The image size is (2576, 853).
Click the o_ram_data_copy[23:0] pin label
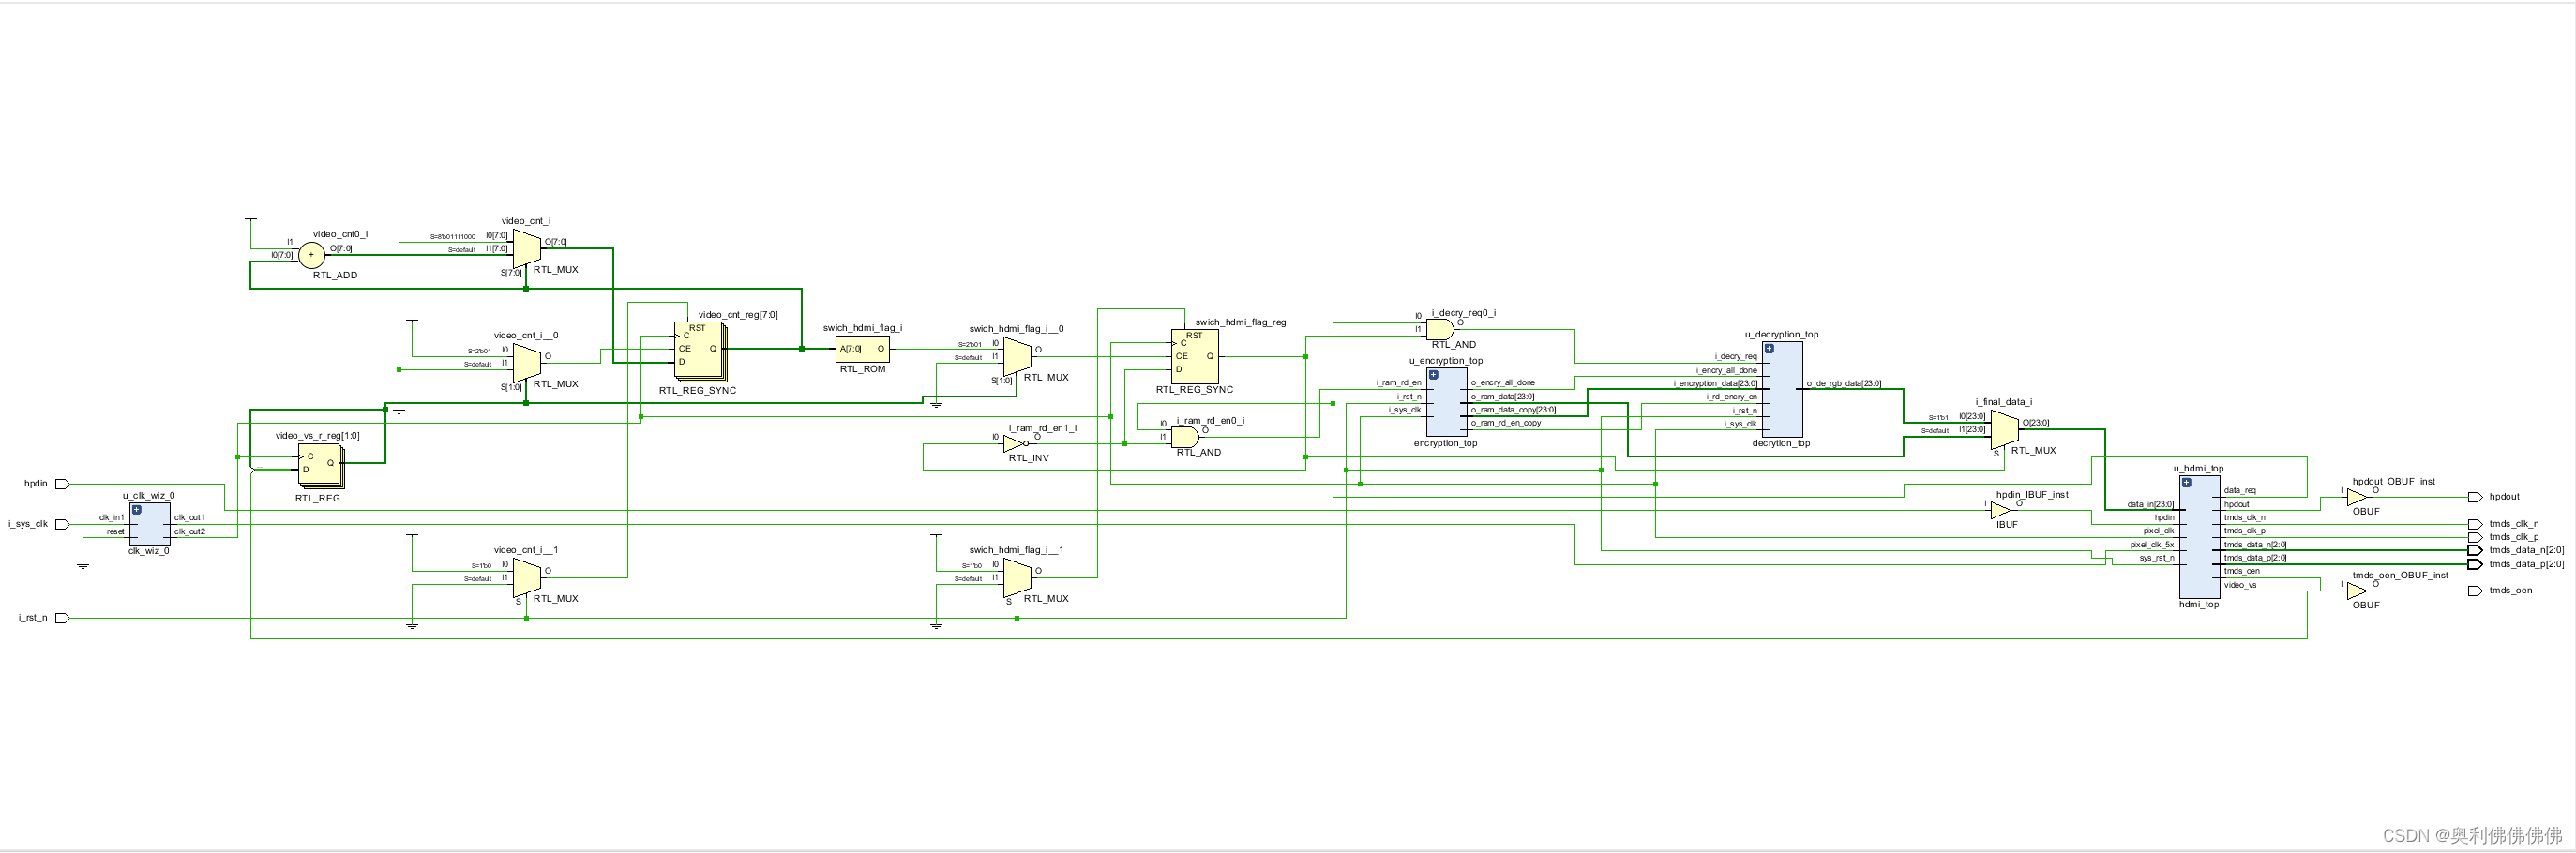1514,410
